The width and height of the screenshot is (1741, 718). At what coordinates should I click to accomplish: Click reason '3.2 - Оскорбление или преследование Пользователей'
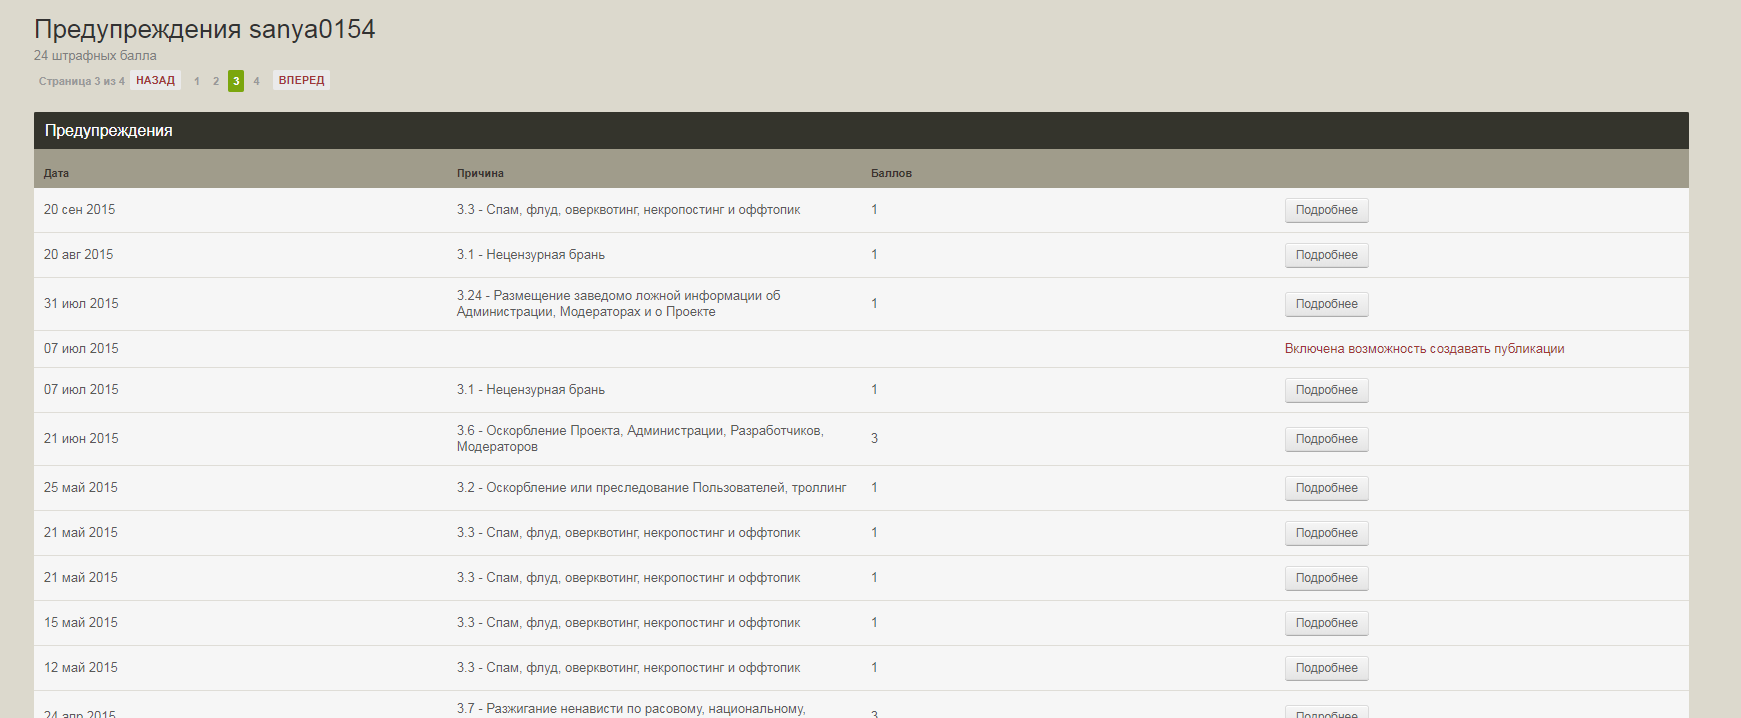point(651,488)
